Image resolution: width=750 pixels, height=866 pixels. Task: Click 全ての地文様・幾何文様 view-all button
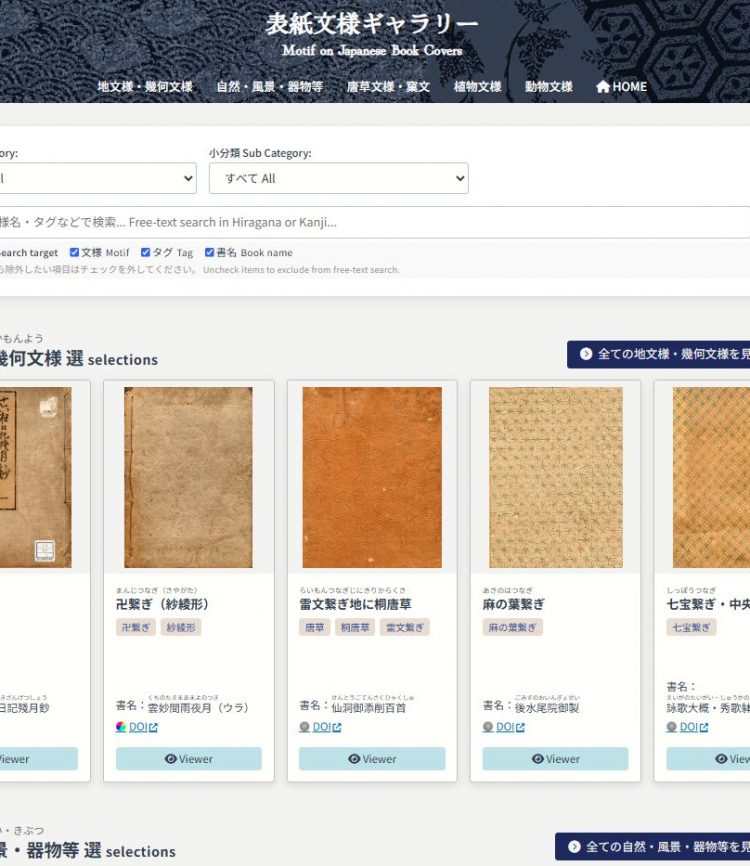658,354
